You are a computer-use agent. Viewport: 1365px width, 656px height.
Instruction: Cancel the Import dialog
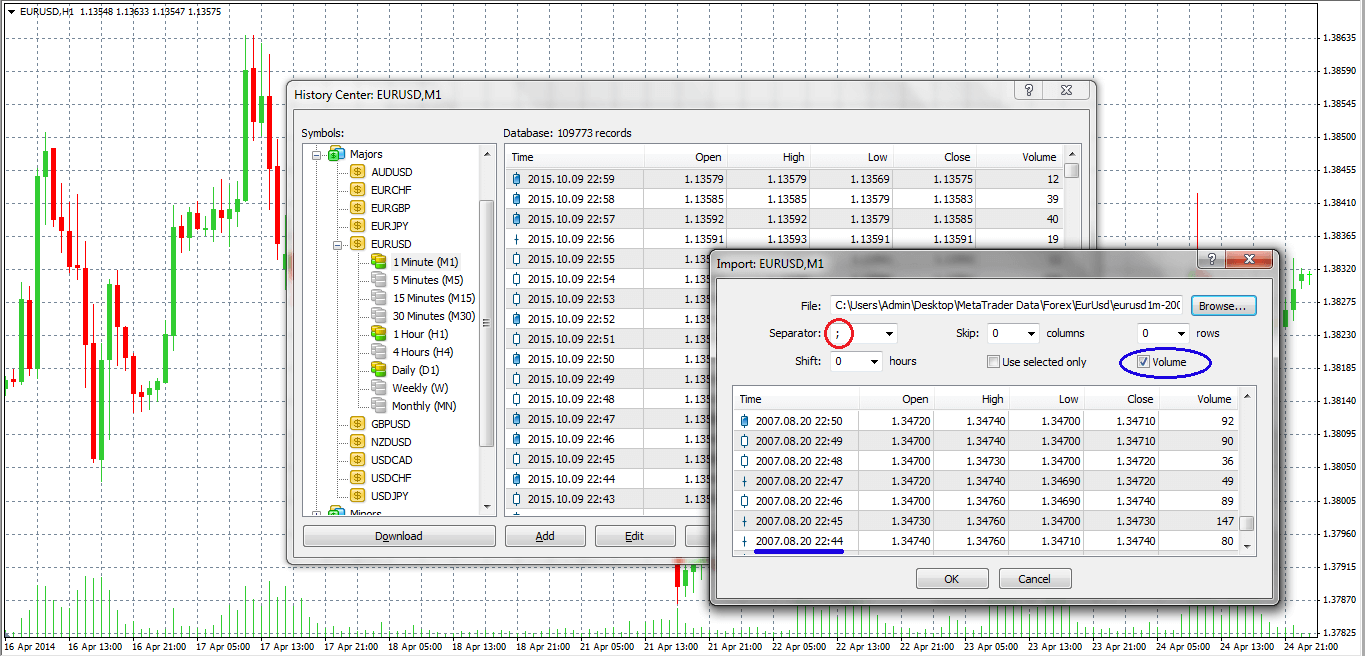click(x=1034, y=579)
